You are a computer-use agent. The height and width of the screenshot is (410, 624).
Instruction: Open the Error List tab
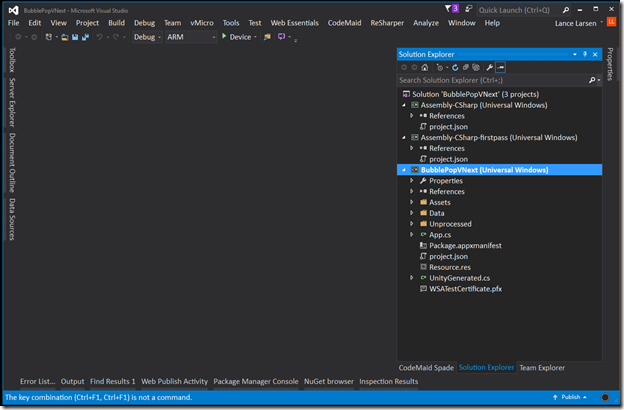37,381
